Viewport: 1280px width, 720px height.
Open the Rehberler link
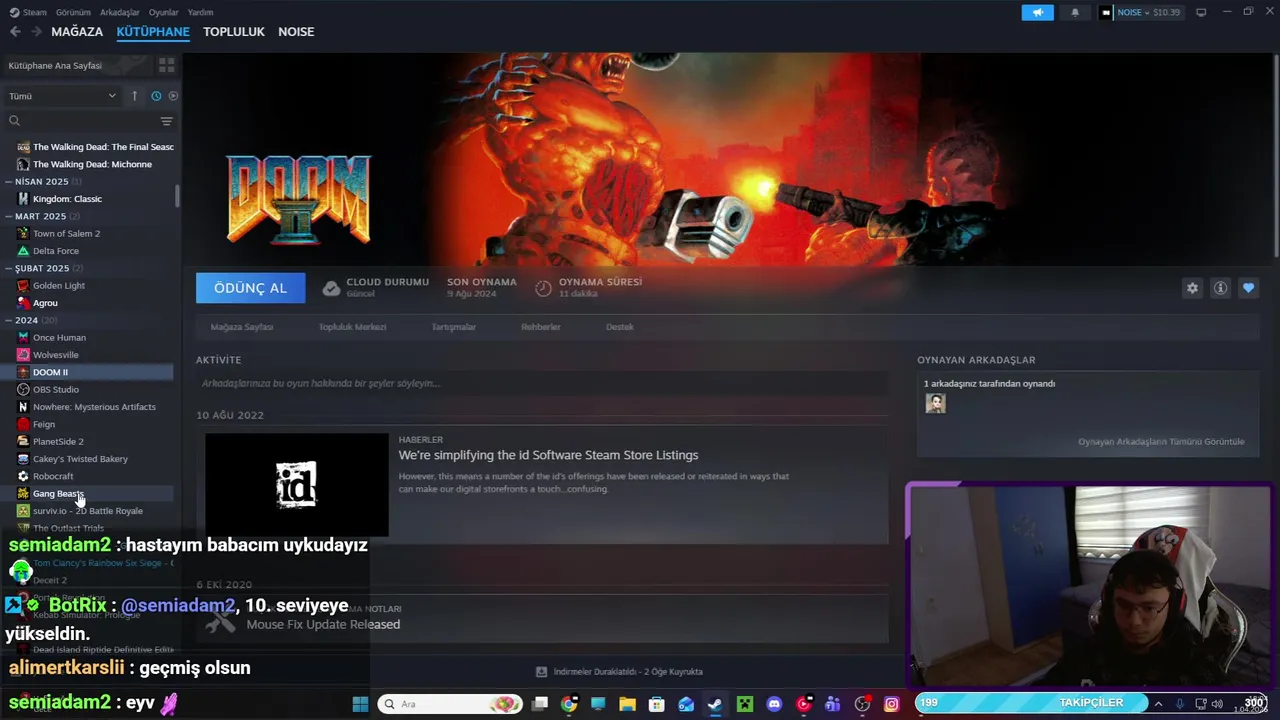coord(541,327)
